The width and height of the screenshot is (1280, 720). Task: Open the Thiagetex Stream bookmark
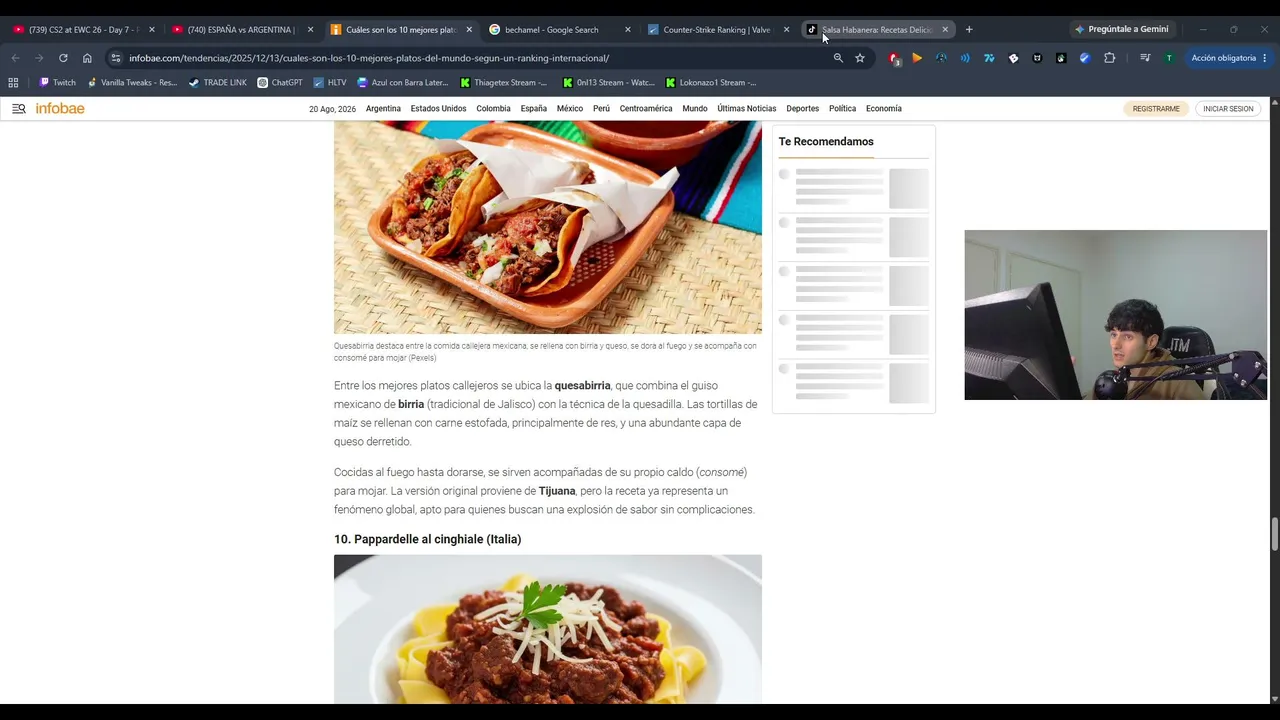click(504, 82)
